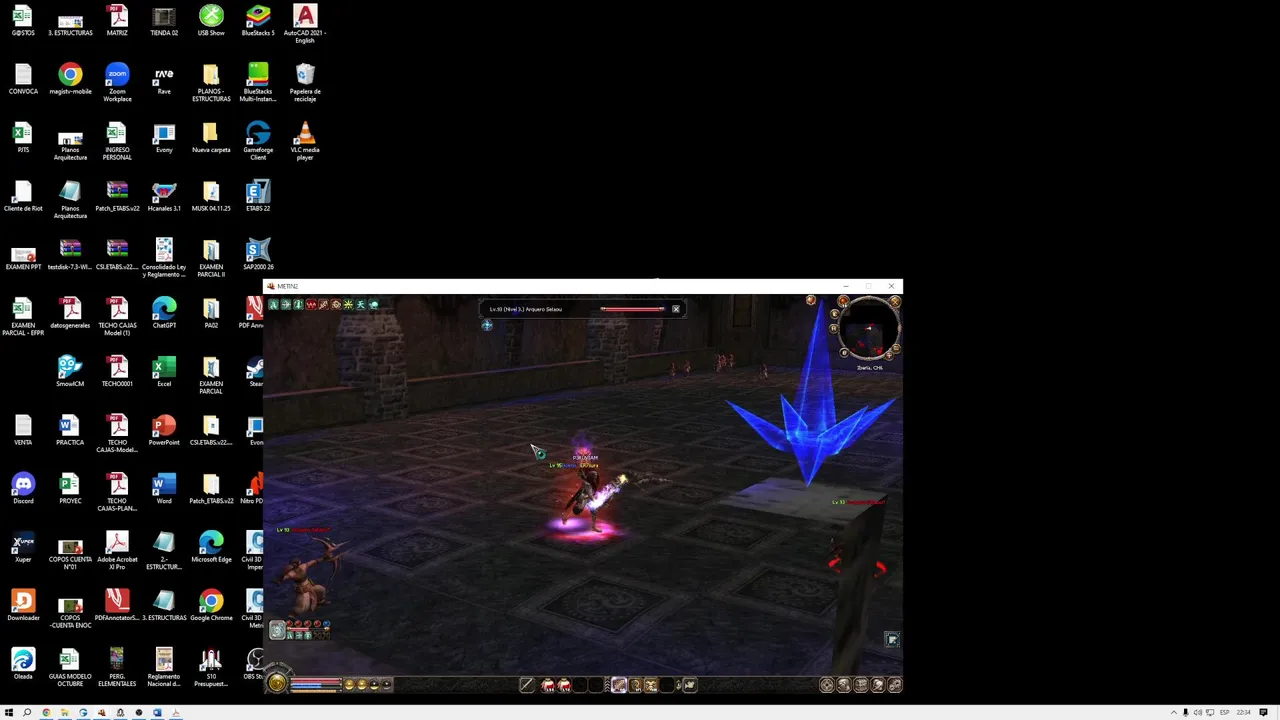Select the datosgenerales PDF file
This screenshot has height=720, width=1280.
(x=70, y=313)
